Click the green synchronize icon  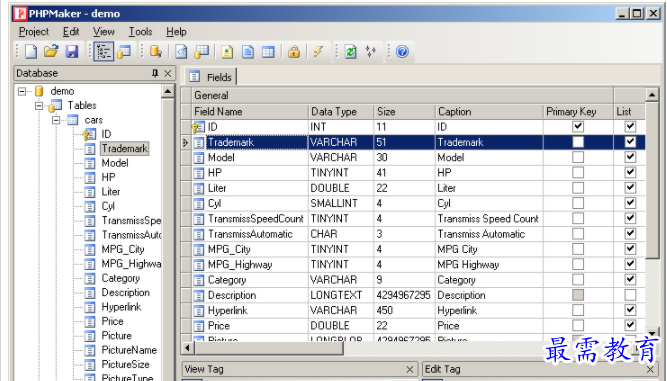point(351,51)
